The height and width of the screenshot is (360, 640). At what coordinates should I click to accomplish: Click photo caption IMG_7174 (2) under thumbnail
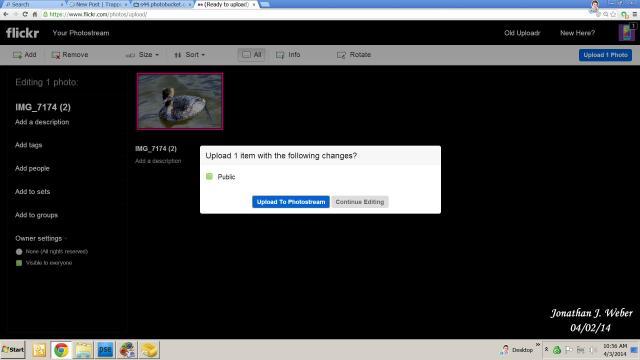156,149
